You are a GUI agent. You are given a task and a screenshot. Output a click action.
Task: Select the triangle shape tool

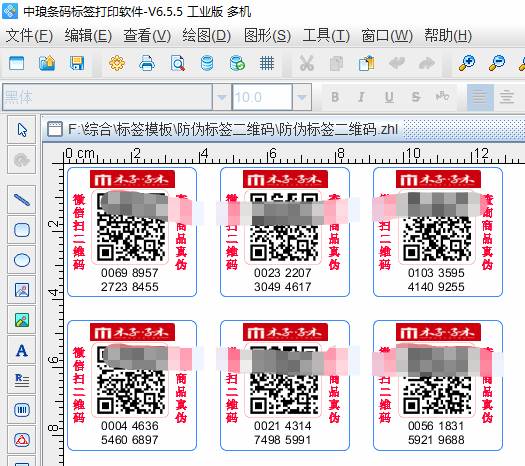tap(22, 440)
